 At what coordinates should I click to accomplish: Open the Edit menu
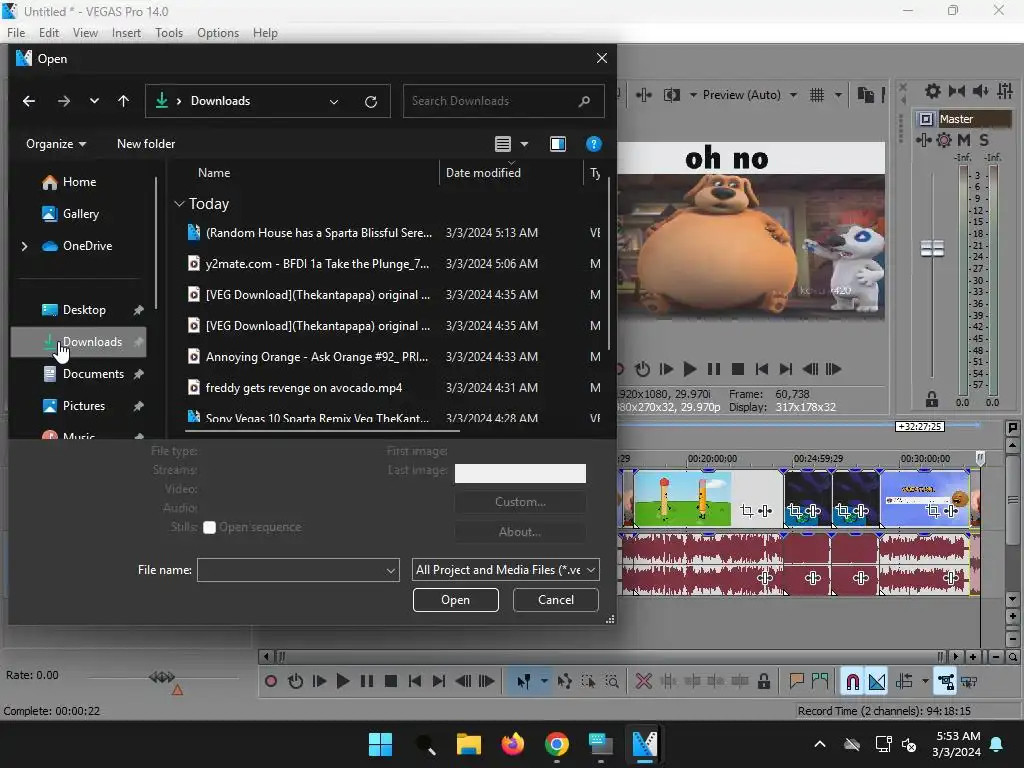(48, 33)
